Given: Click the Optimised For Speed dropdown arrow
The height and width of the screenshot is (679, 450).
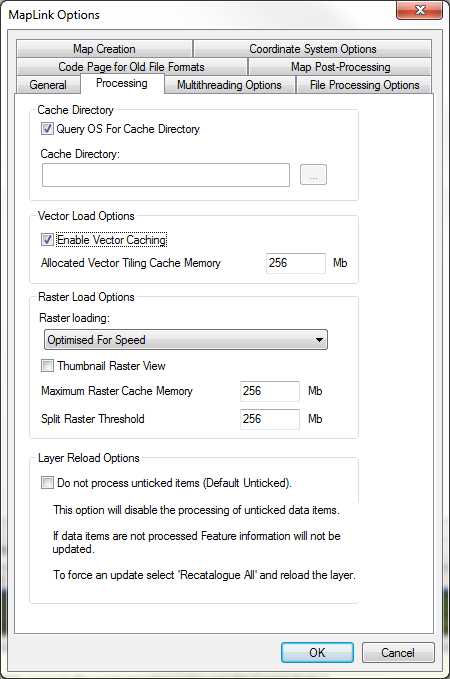Looking at the screenshot, I should coord(319,340).
